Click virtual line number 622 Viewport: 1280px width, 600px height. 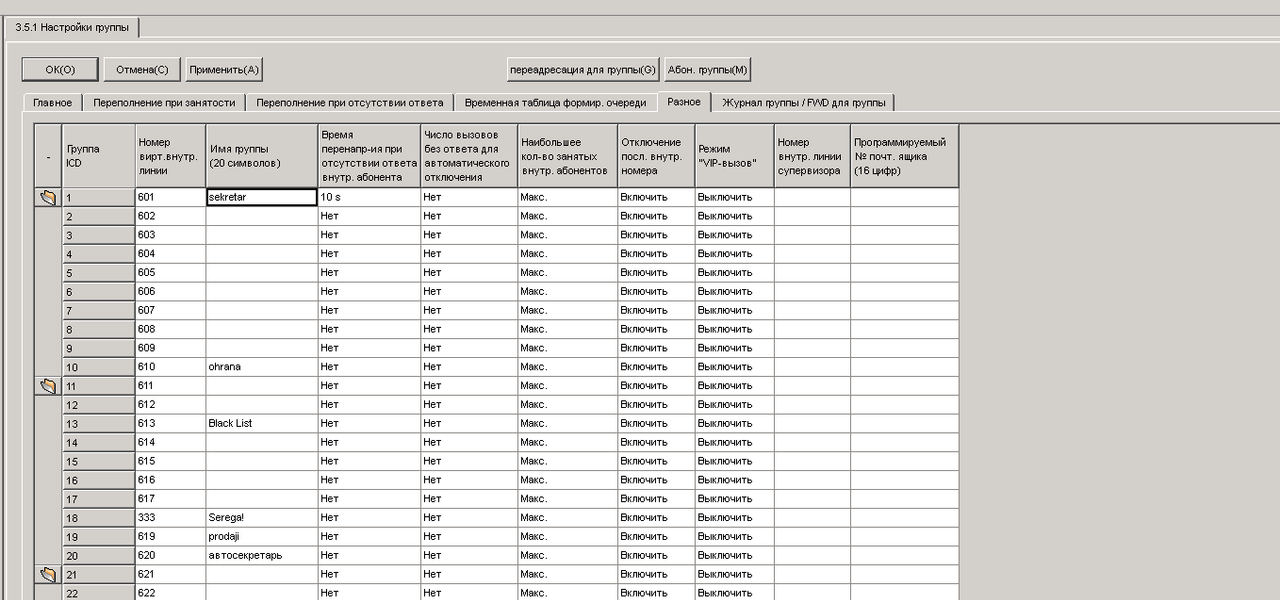pos(170,592)
